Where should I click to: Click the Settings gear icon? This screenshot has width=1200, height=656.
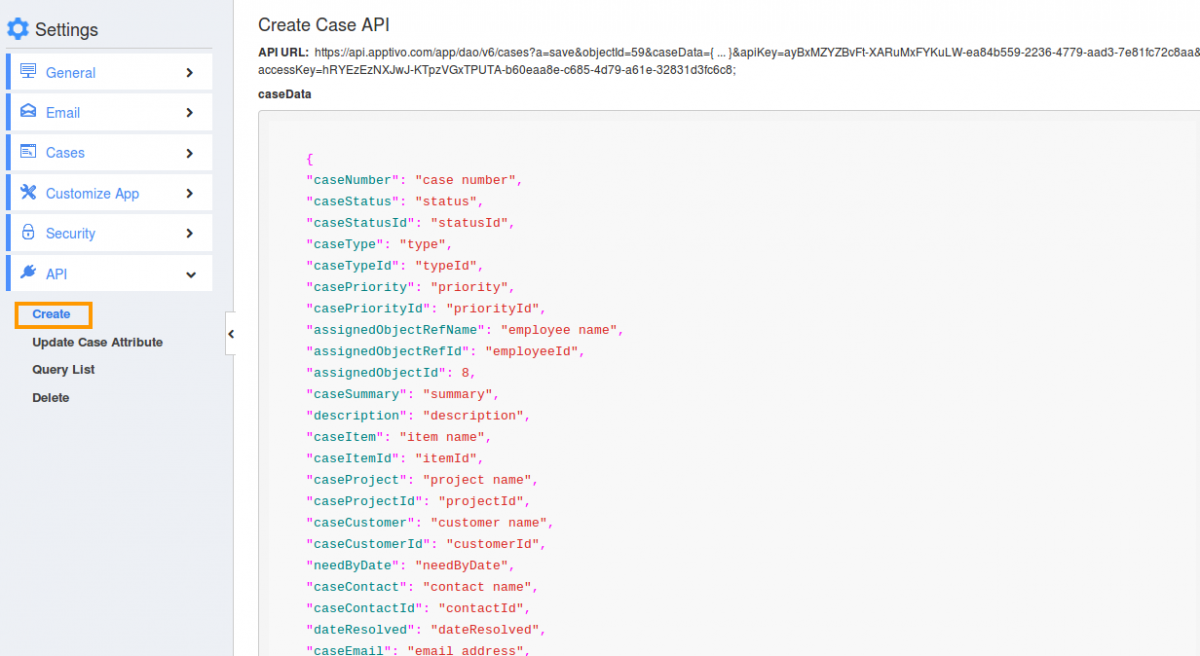(18, 29)
